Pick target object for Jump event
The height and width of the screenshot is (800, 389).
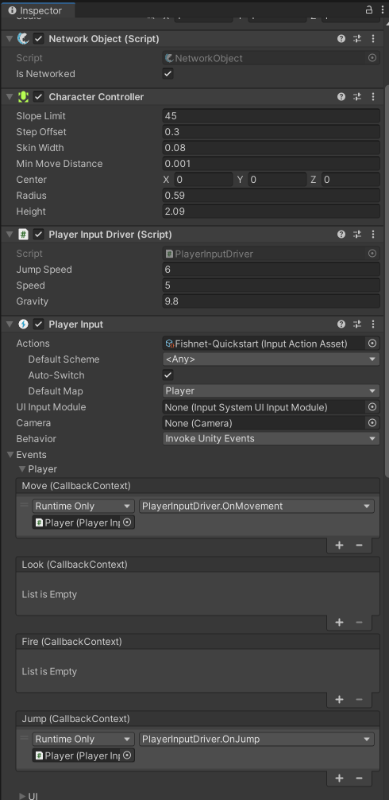point(128,756)
